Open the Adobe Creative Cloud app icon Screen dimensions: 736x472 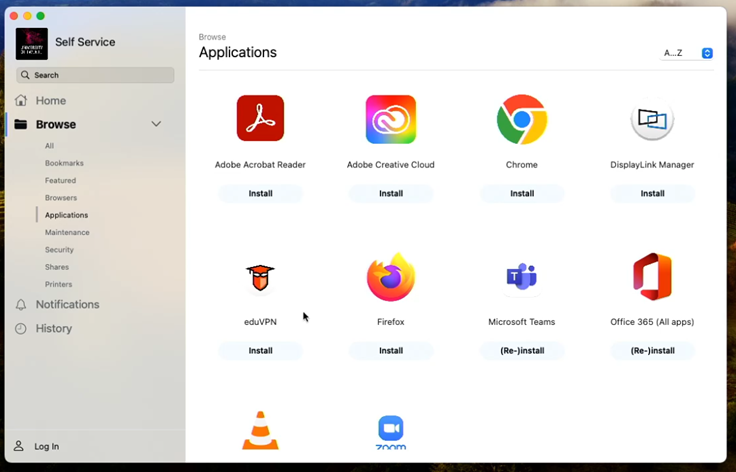(391, 119)
